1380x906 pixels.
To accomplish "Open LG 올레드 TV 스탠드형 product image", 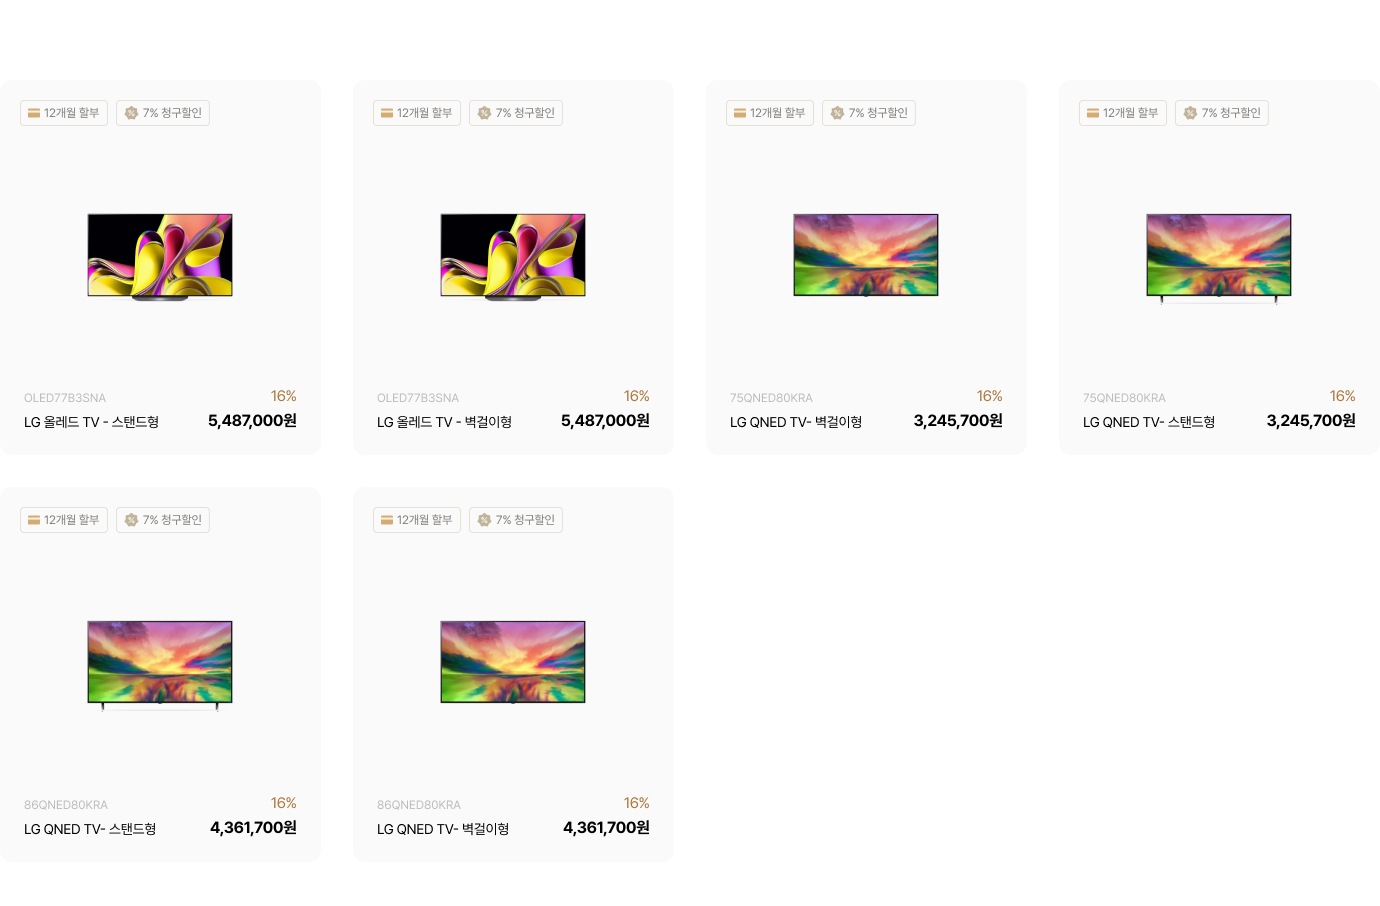I will [x=160, y=256].
